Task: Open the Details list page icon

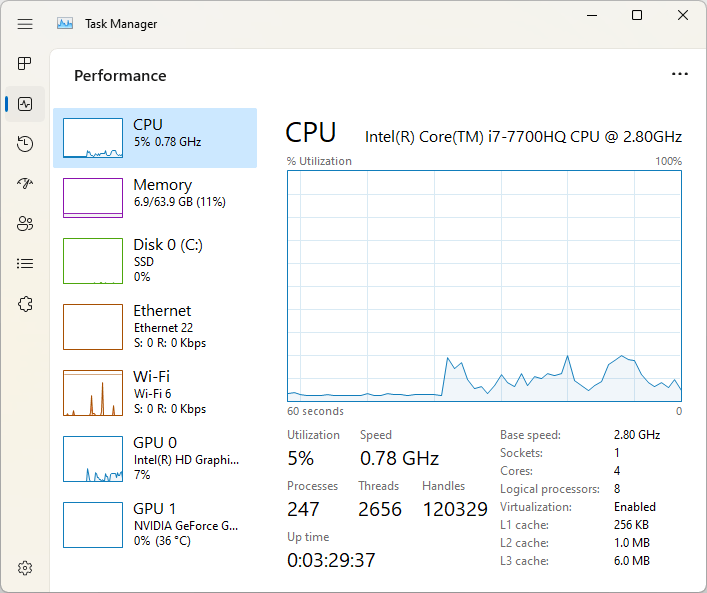Action: tap(25, 263)
